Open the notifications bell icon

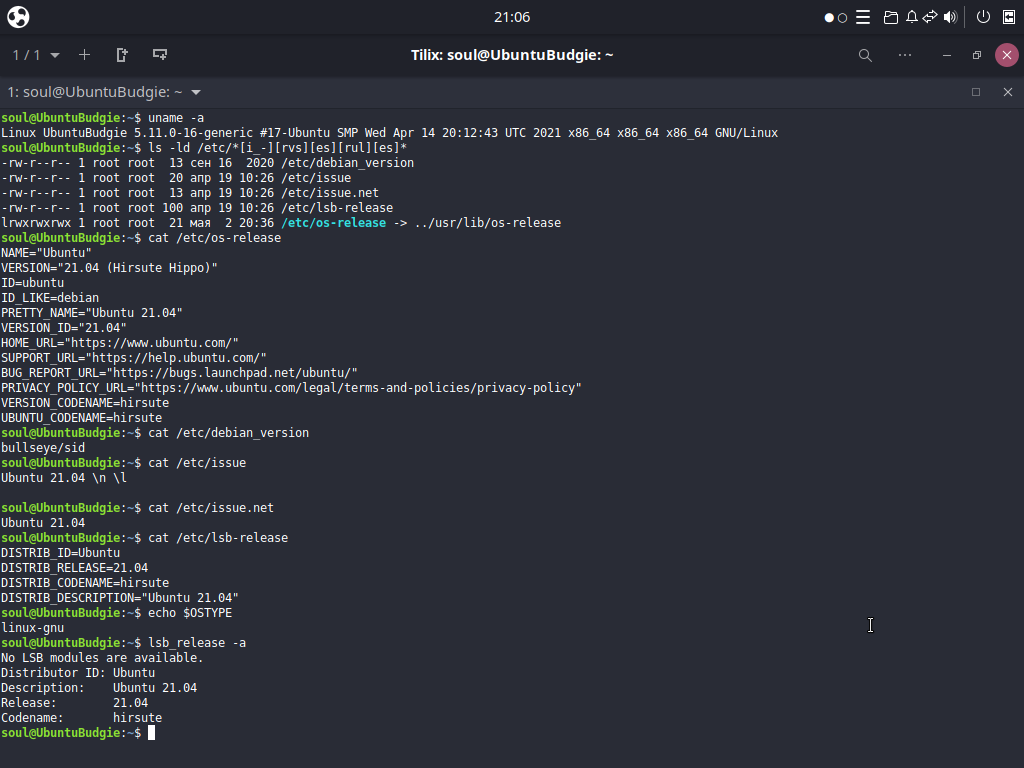pos(912,17)
